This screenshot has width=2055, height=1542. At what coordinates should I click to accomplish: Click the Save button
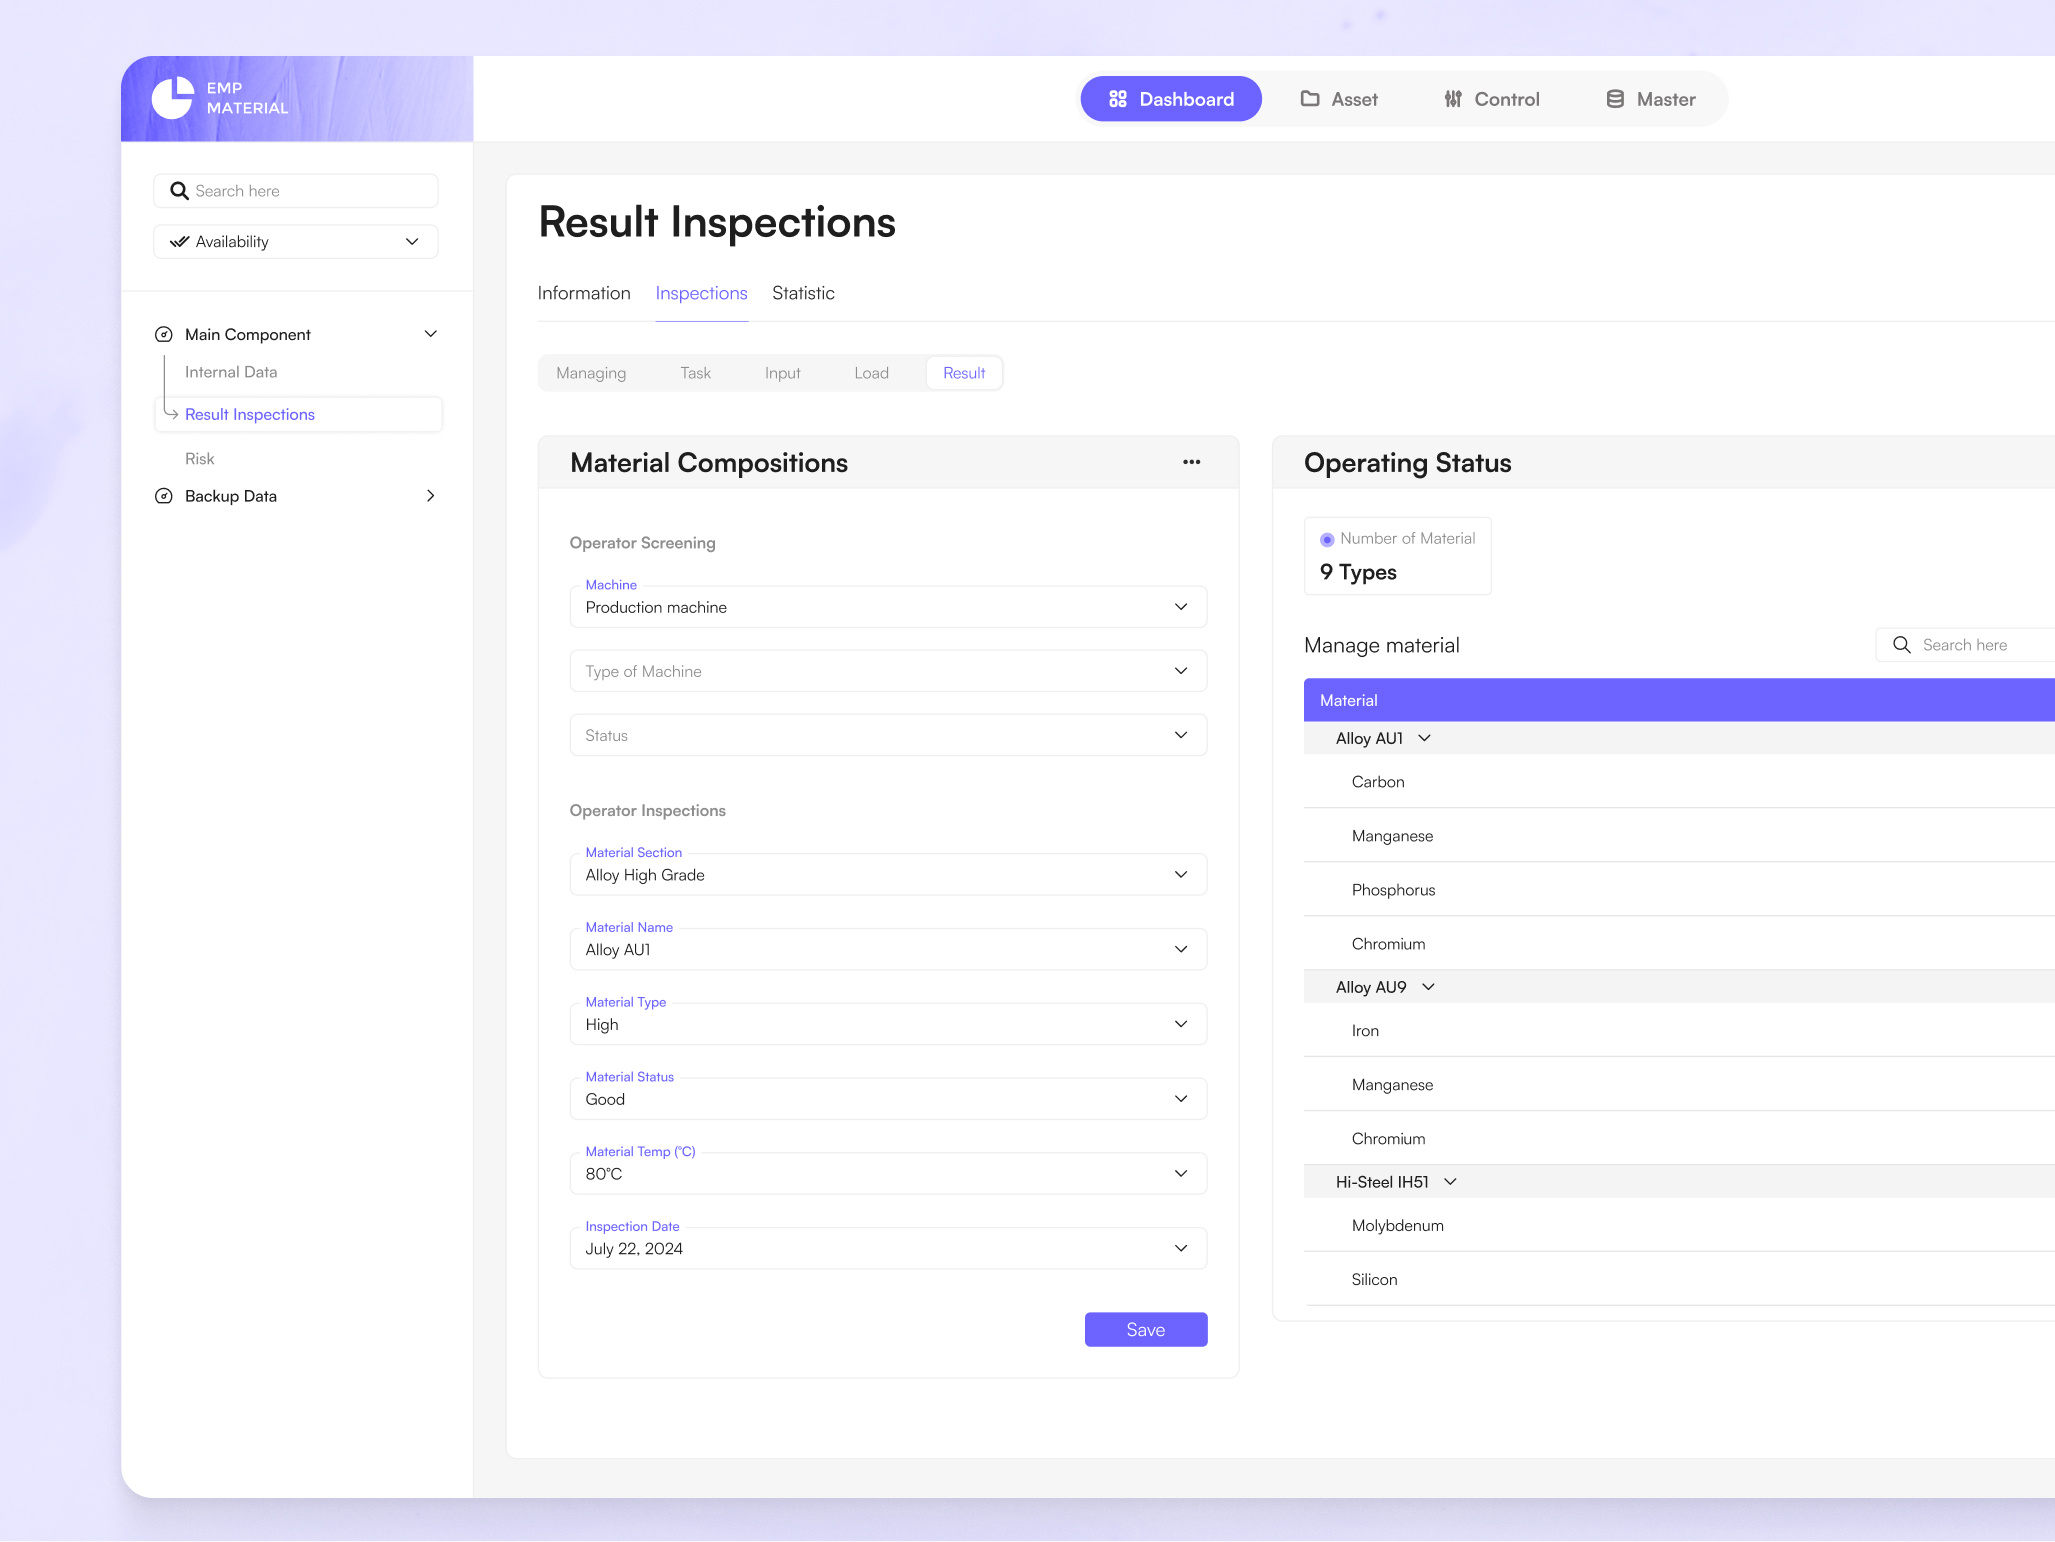[x=1146, y=1330]
